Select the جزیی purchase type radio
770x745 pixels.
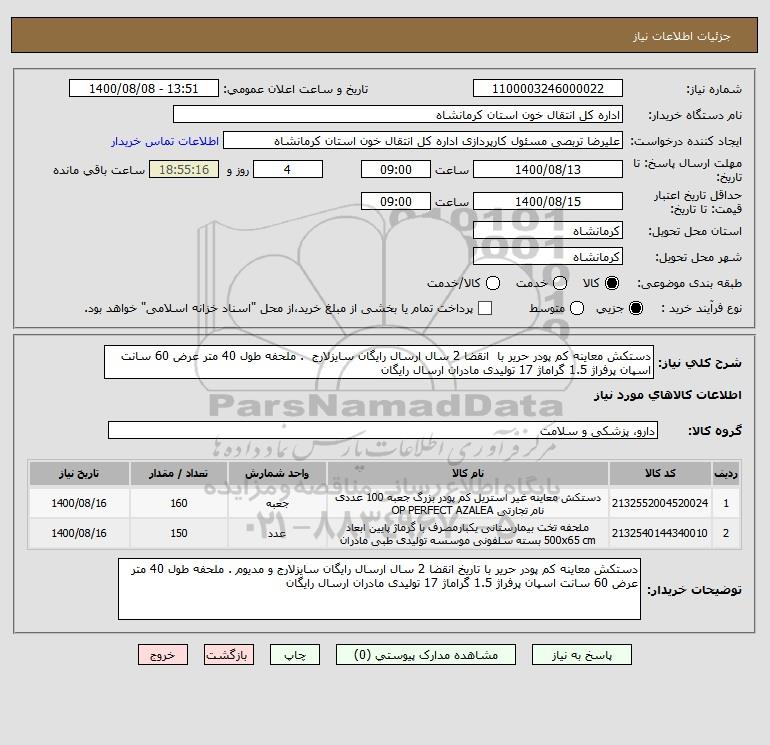(x=635, y=308)
